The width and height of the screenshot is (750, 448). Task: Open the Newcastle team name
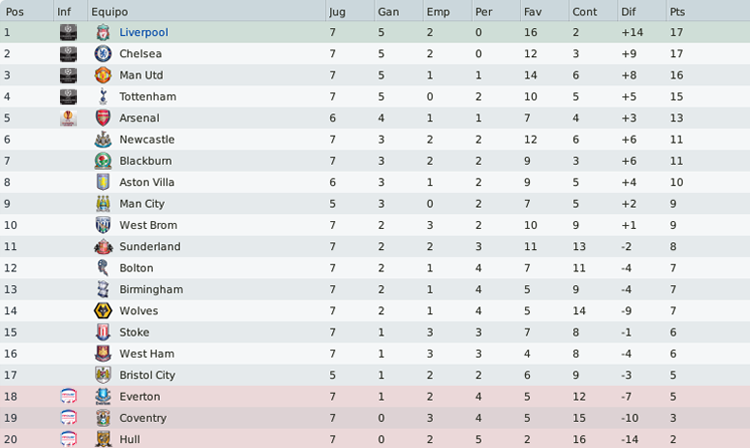147,139
